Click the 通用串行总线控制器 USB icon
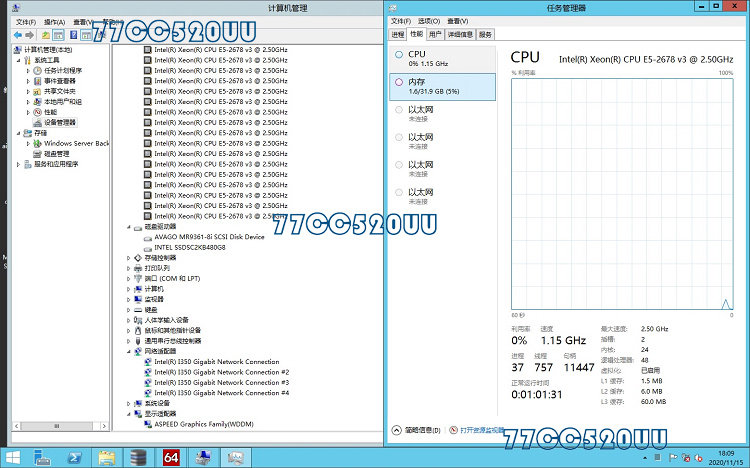 coord(138,341)
